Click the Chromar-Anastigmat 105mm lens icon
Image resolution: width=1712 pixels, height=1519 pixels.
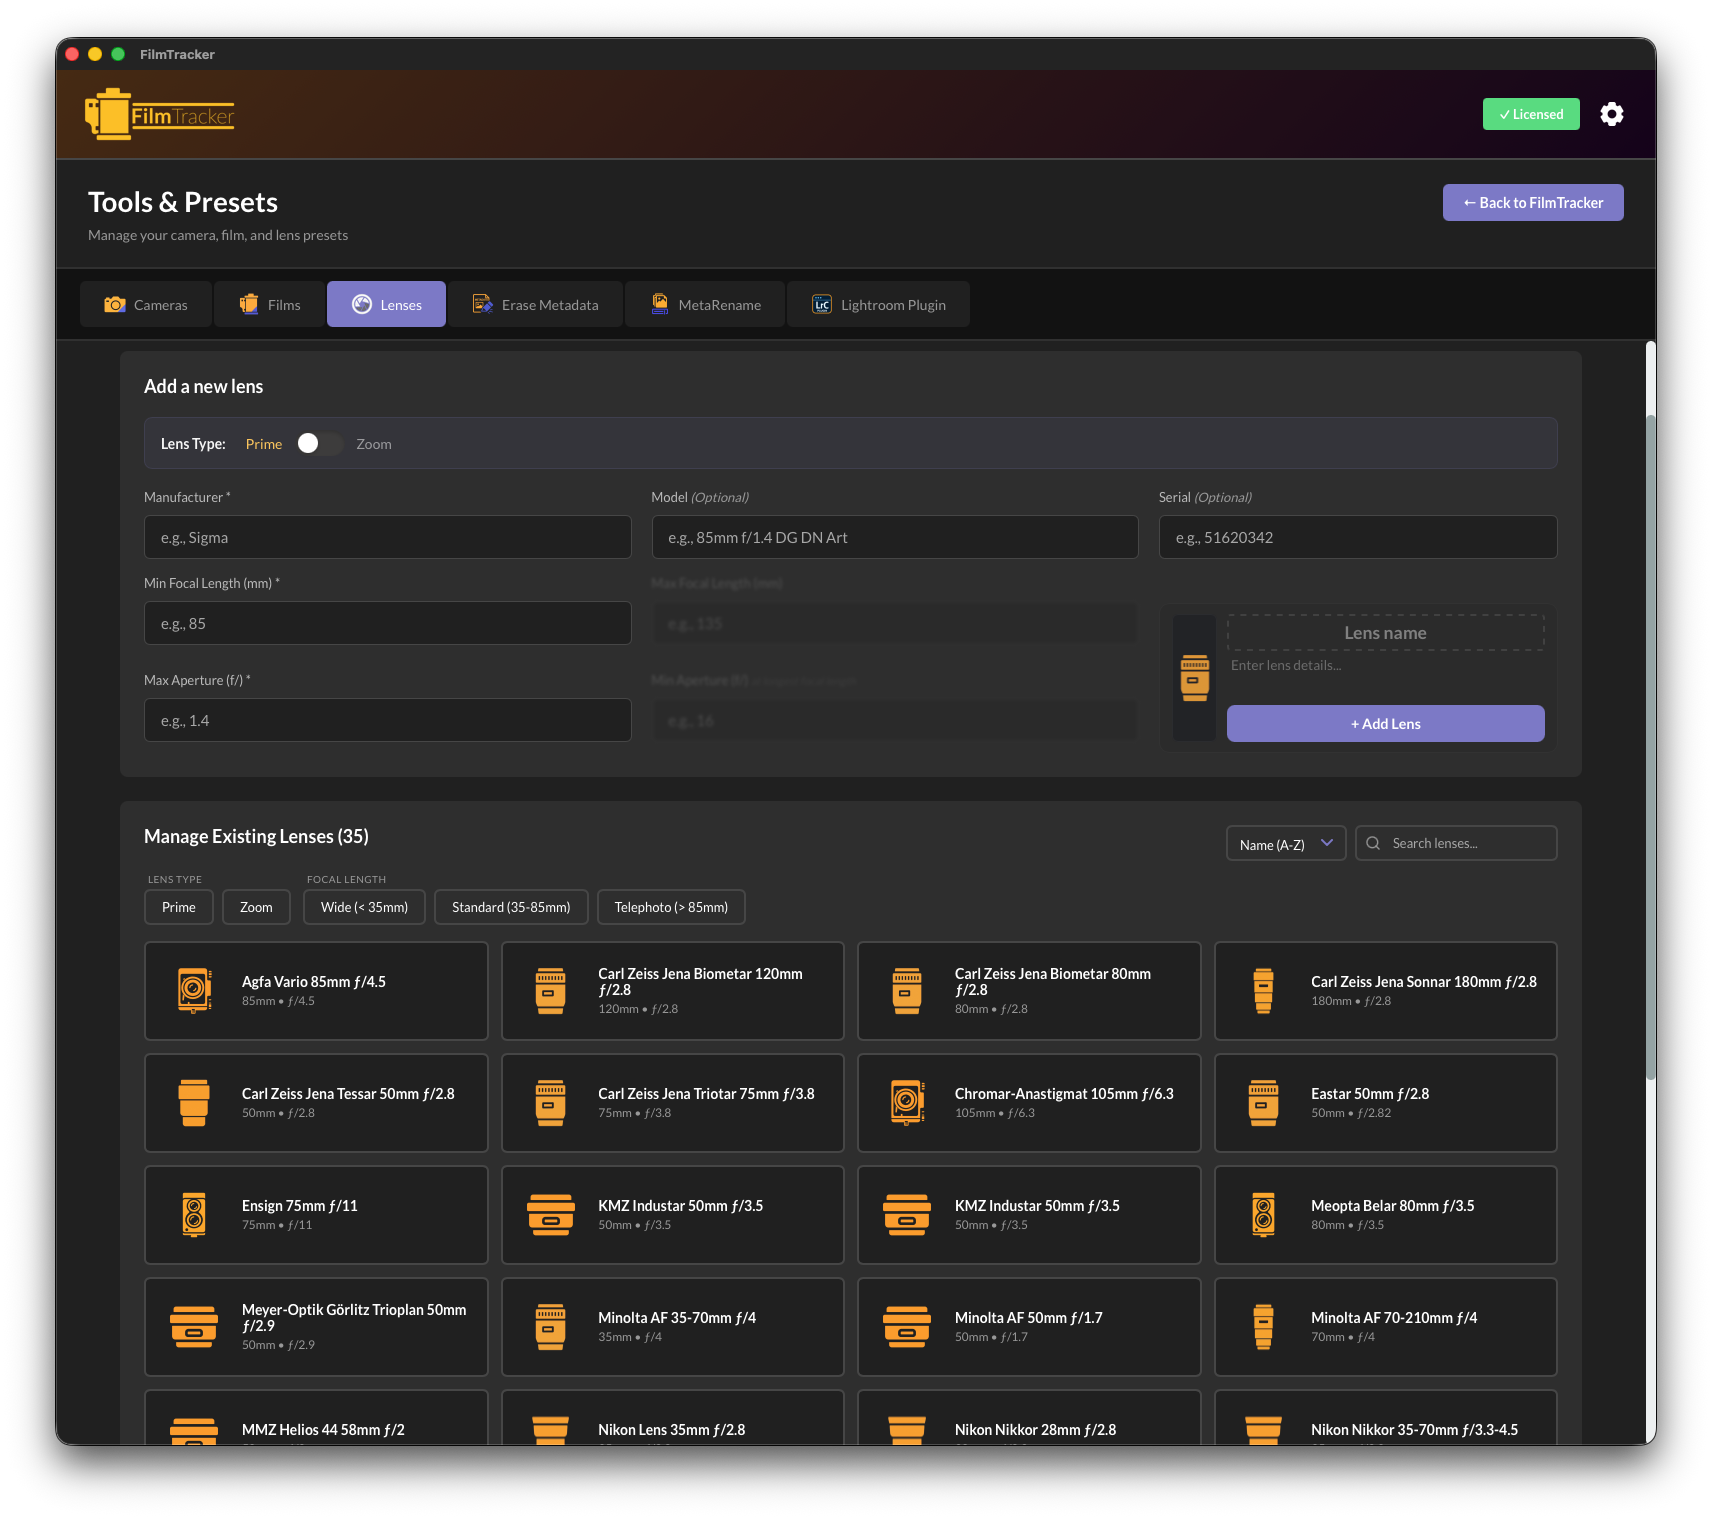tap(907, 1102)
